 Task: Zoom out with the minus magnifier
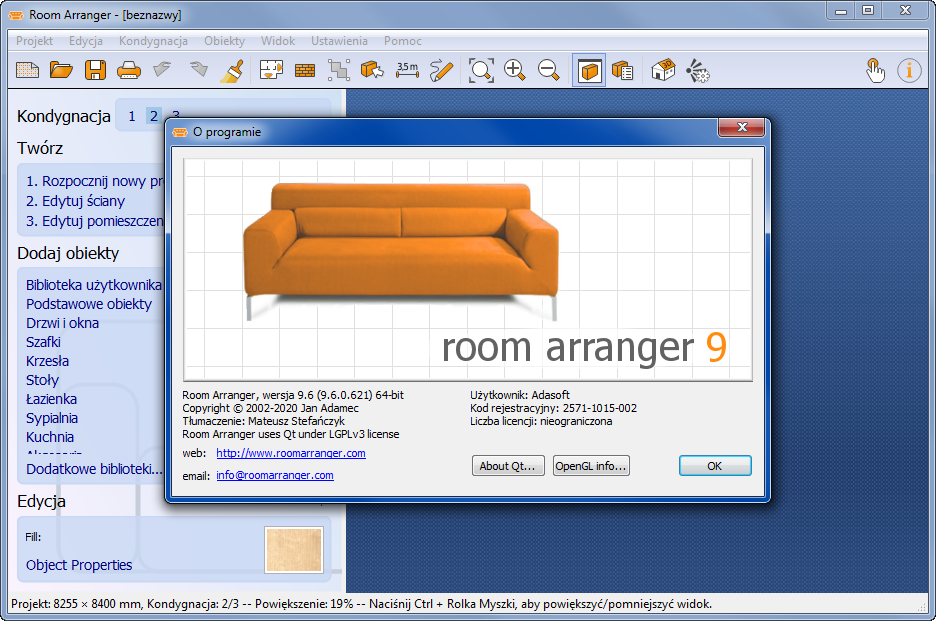[x=548, y=70]
